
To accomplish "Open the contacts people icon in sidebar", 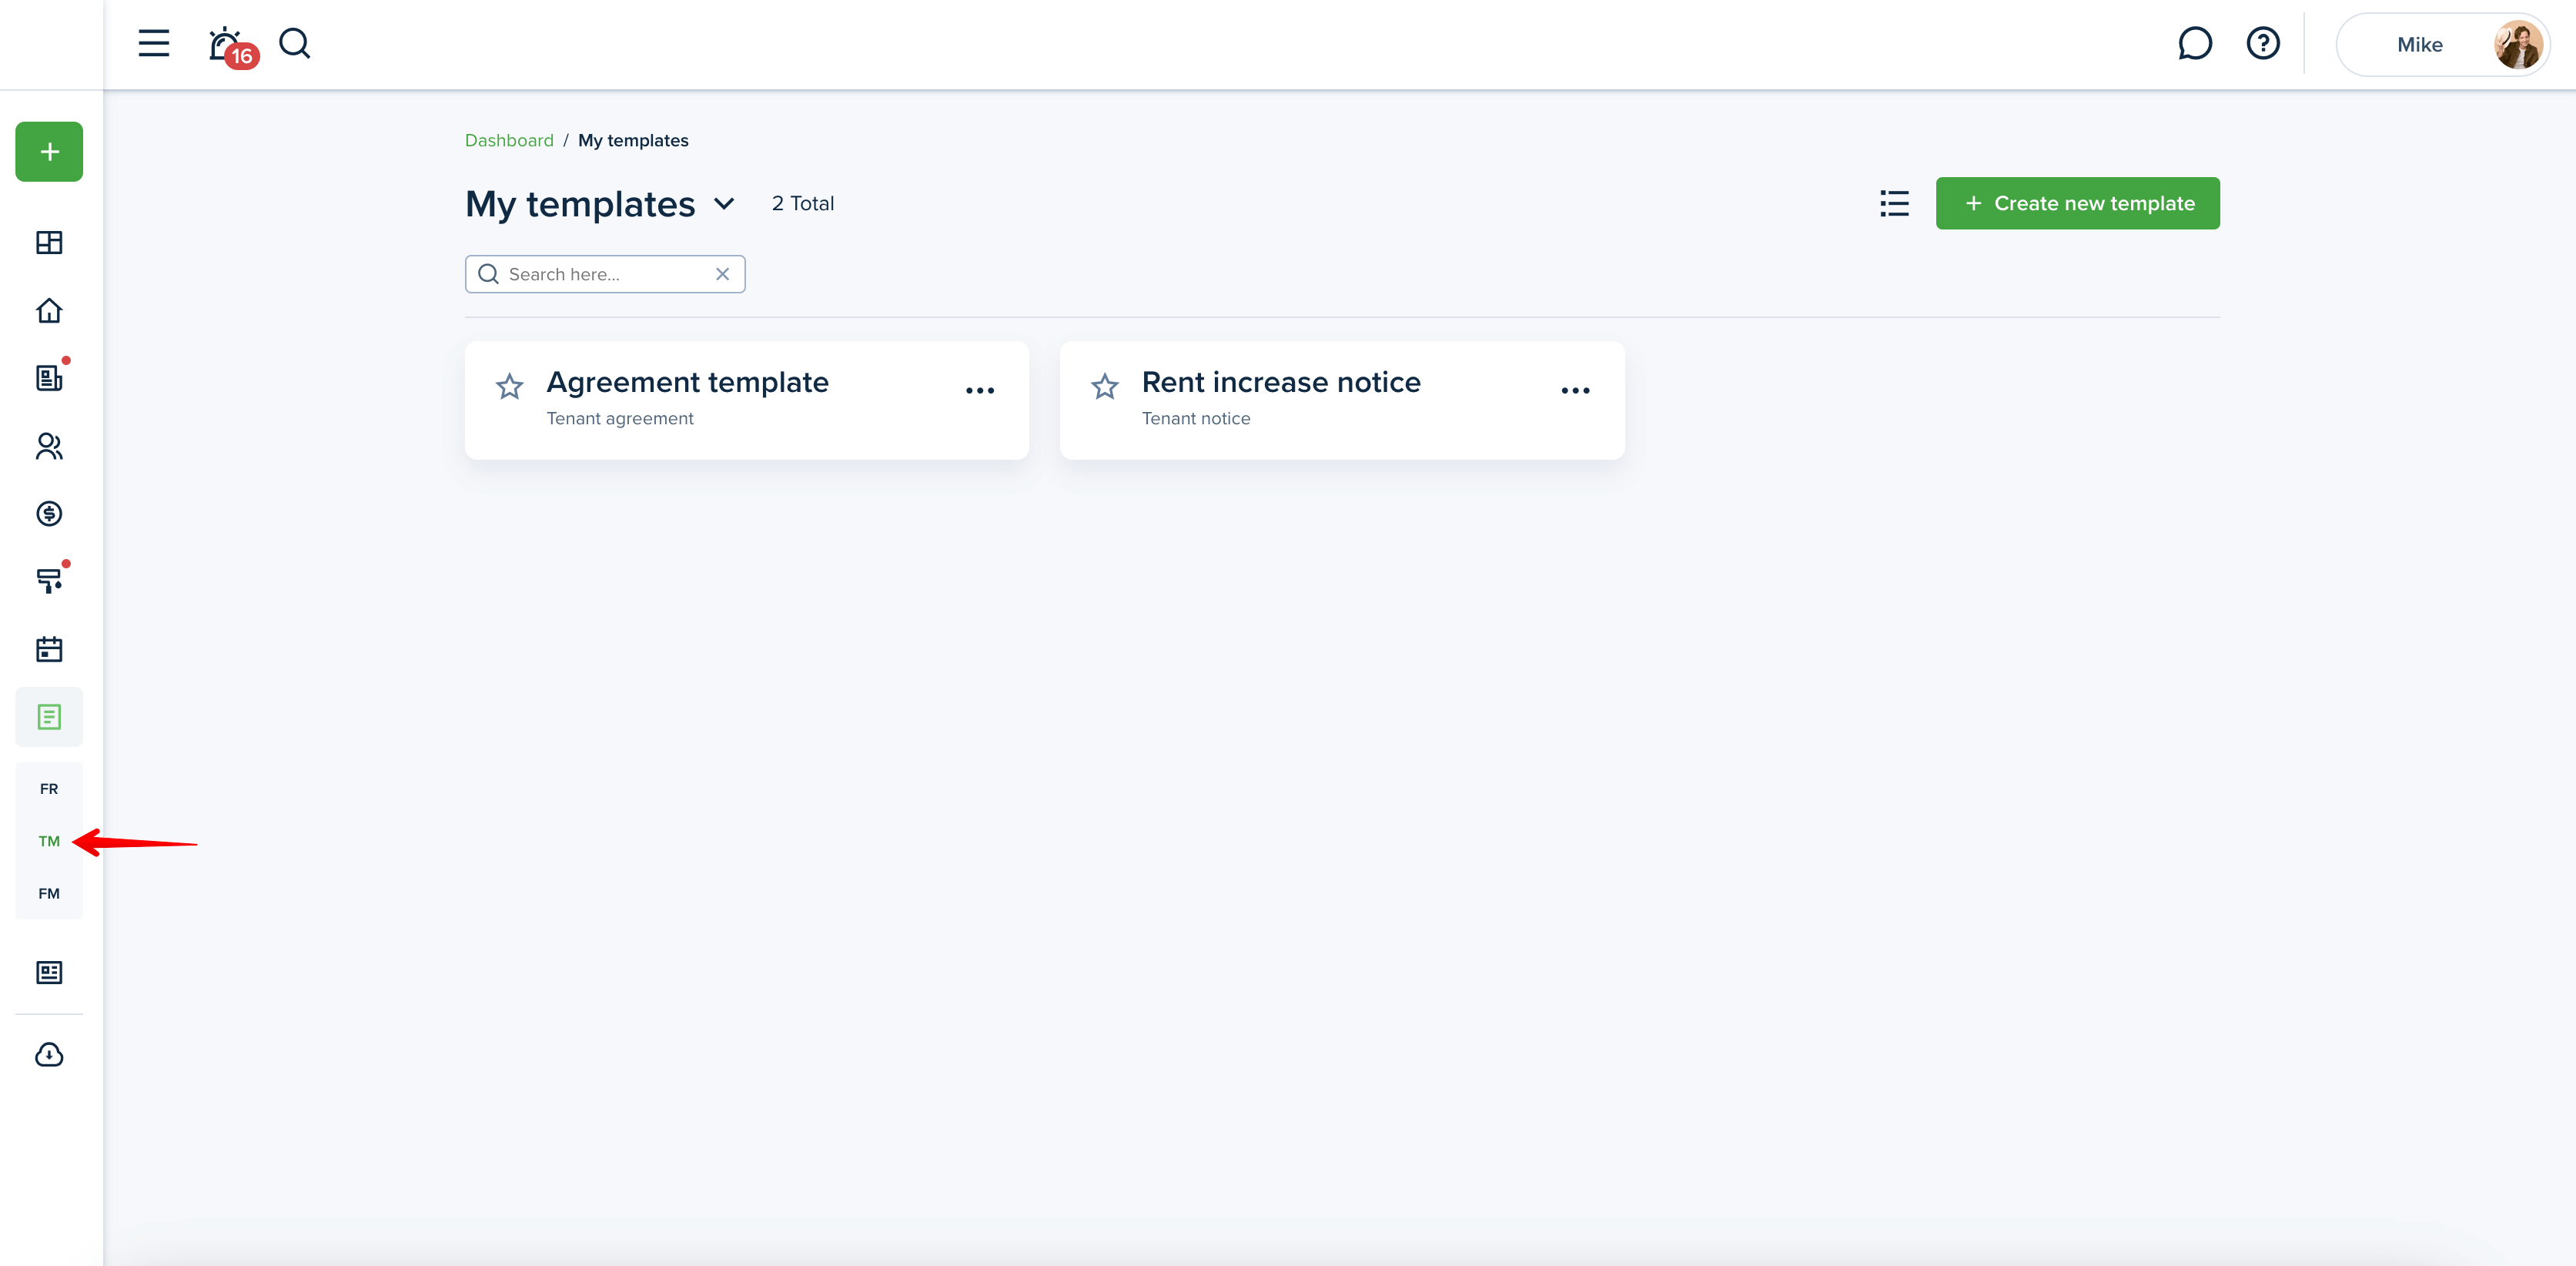I will pyautogui.click(x=49, y=446).
